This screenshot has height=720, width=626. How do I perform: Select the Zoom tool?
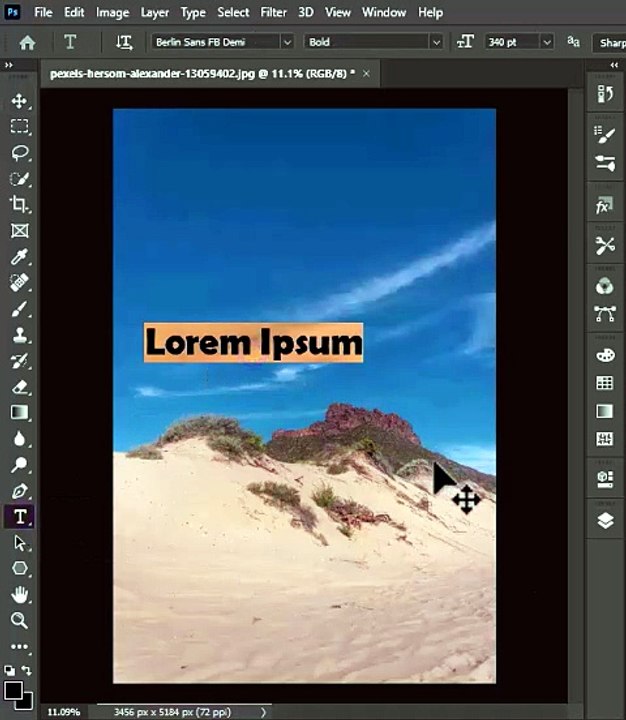coord(19,620)
